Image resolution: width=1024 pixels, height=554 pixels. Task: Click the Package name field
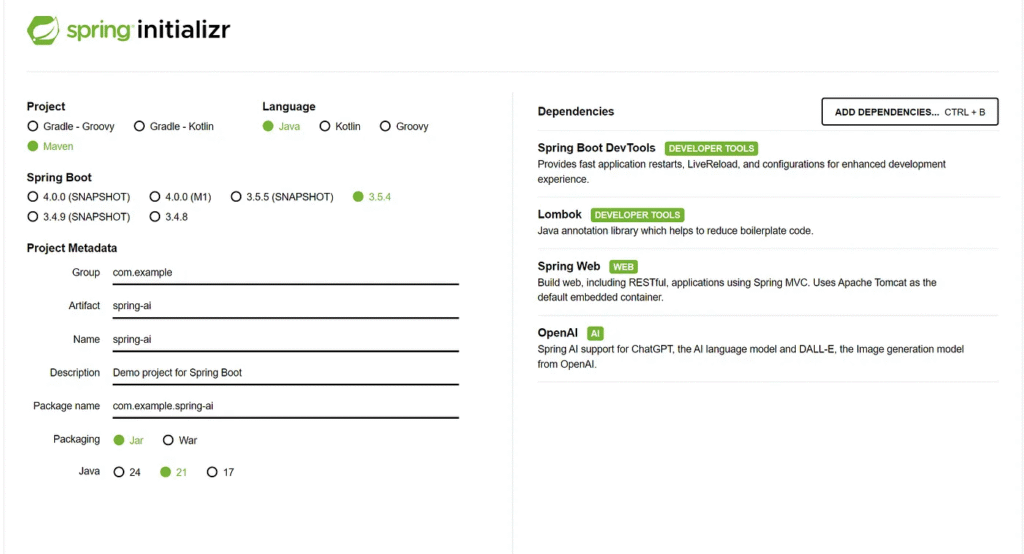point(284,406)
